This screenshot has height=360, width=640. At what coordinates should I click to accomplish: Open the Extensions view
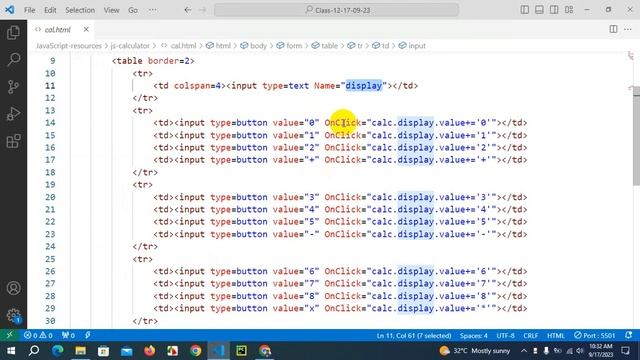click(x=13, y=141)
